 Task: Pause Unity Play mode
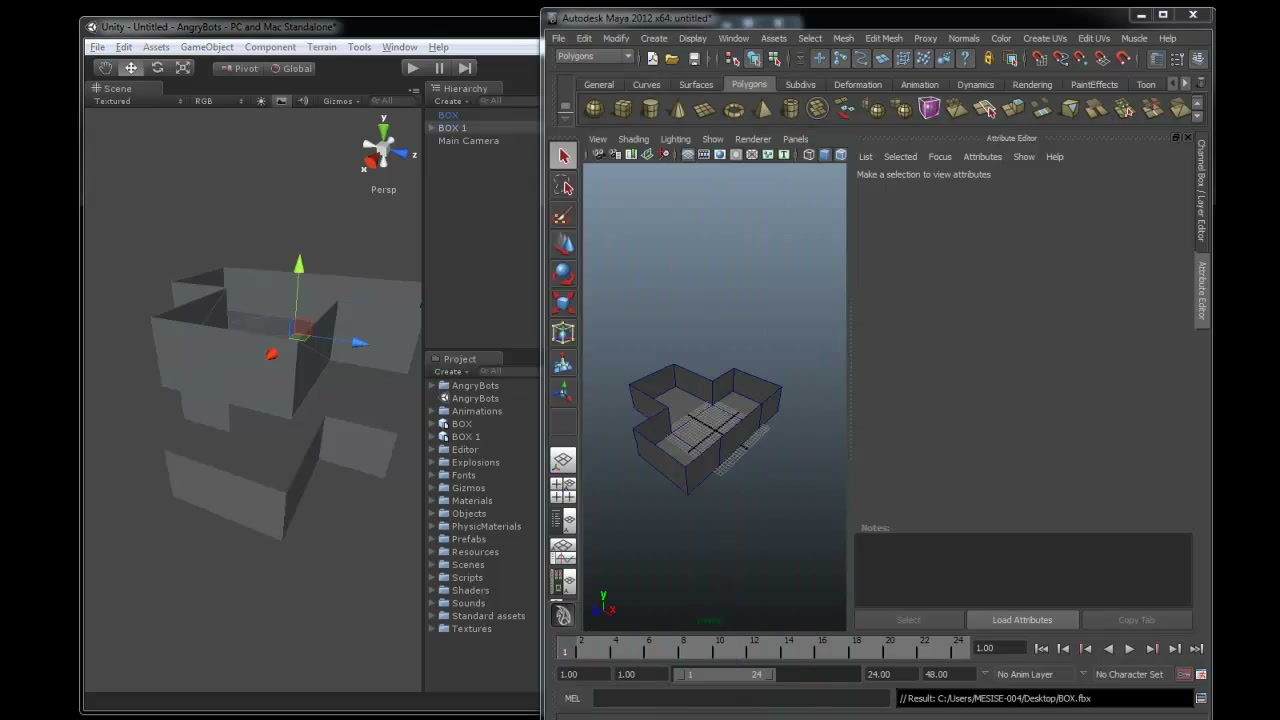pos(439,68)
